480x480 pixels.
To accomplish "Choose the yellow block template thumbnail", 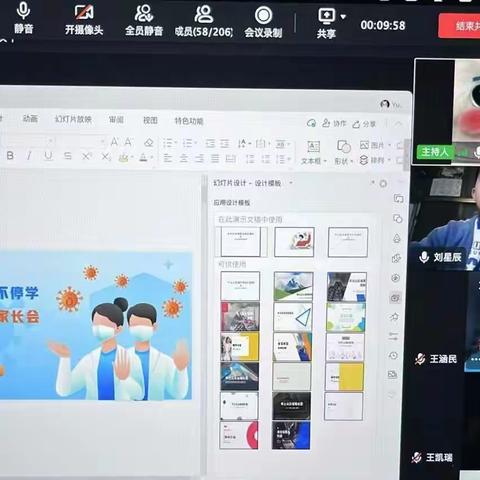I will coord(344,376).
